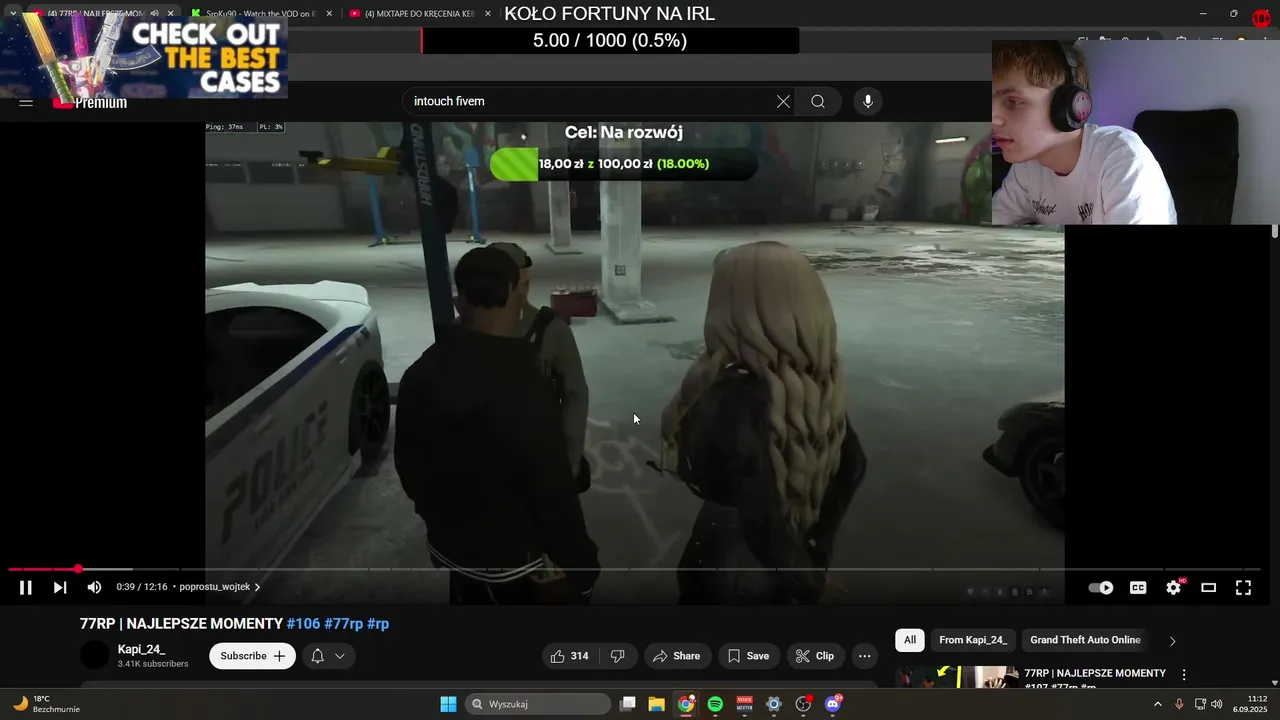Subscribe to the Kapi_24_ channel
The image size is (1280, 720).
[253, 656]
